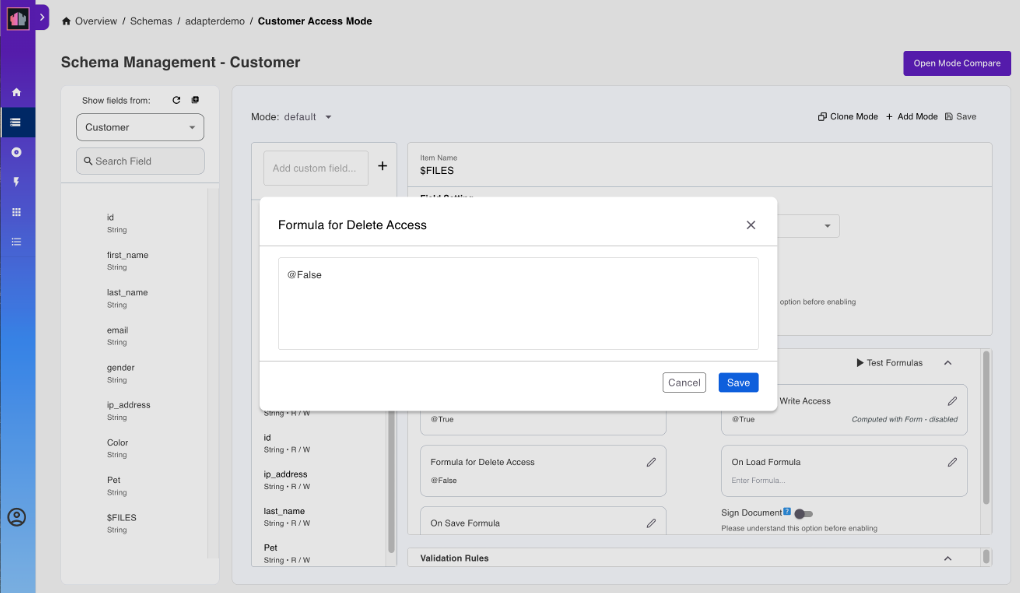Viewport: 1020px width, 594px height.
Task: Click the lightning bolt sidebar icon
Action: click(16, 182)
